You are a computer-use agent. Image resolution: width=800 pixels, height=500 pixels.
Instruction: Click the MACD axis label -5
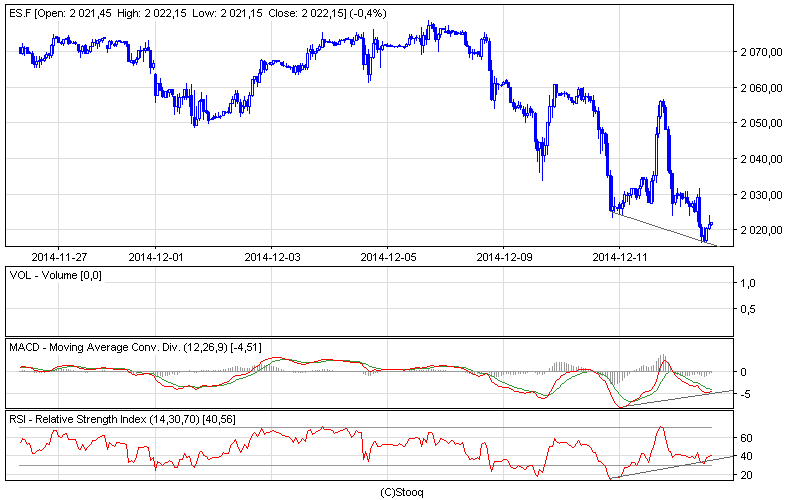coord(745,394)
